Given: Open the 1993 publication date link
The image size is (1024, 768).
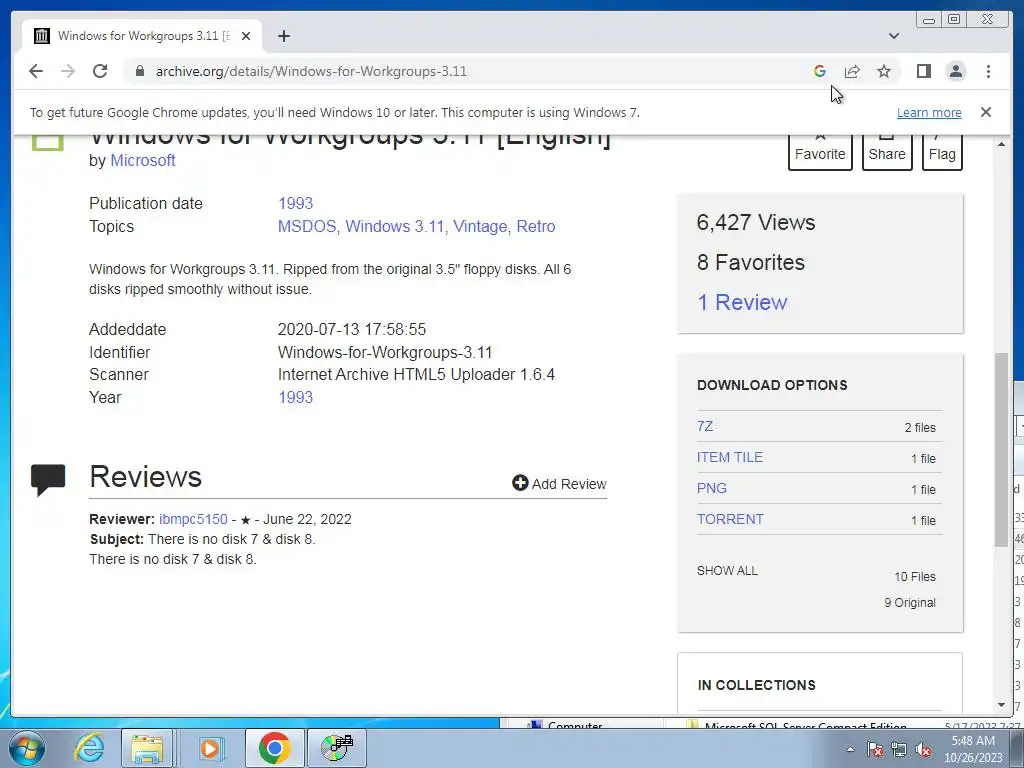Looking at the screenshot, I should pyautogui.click(x=295, y=203).
